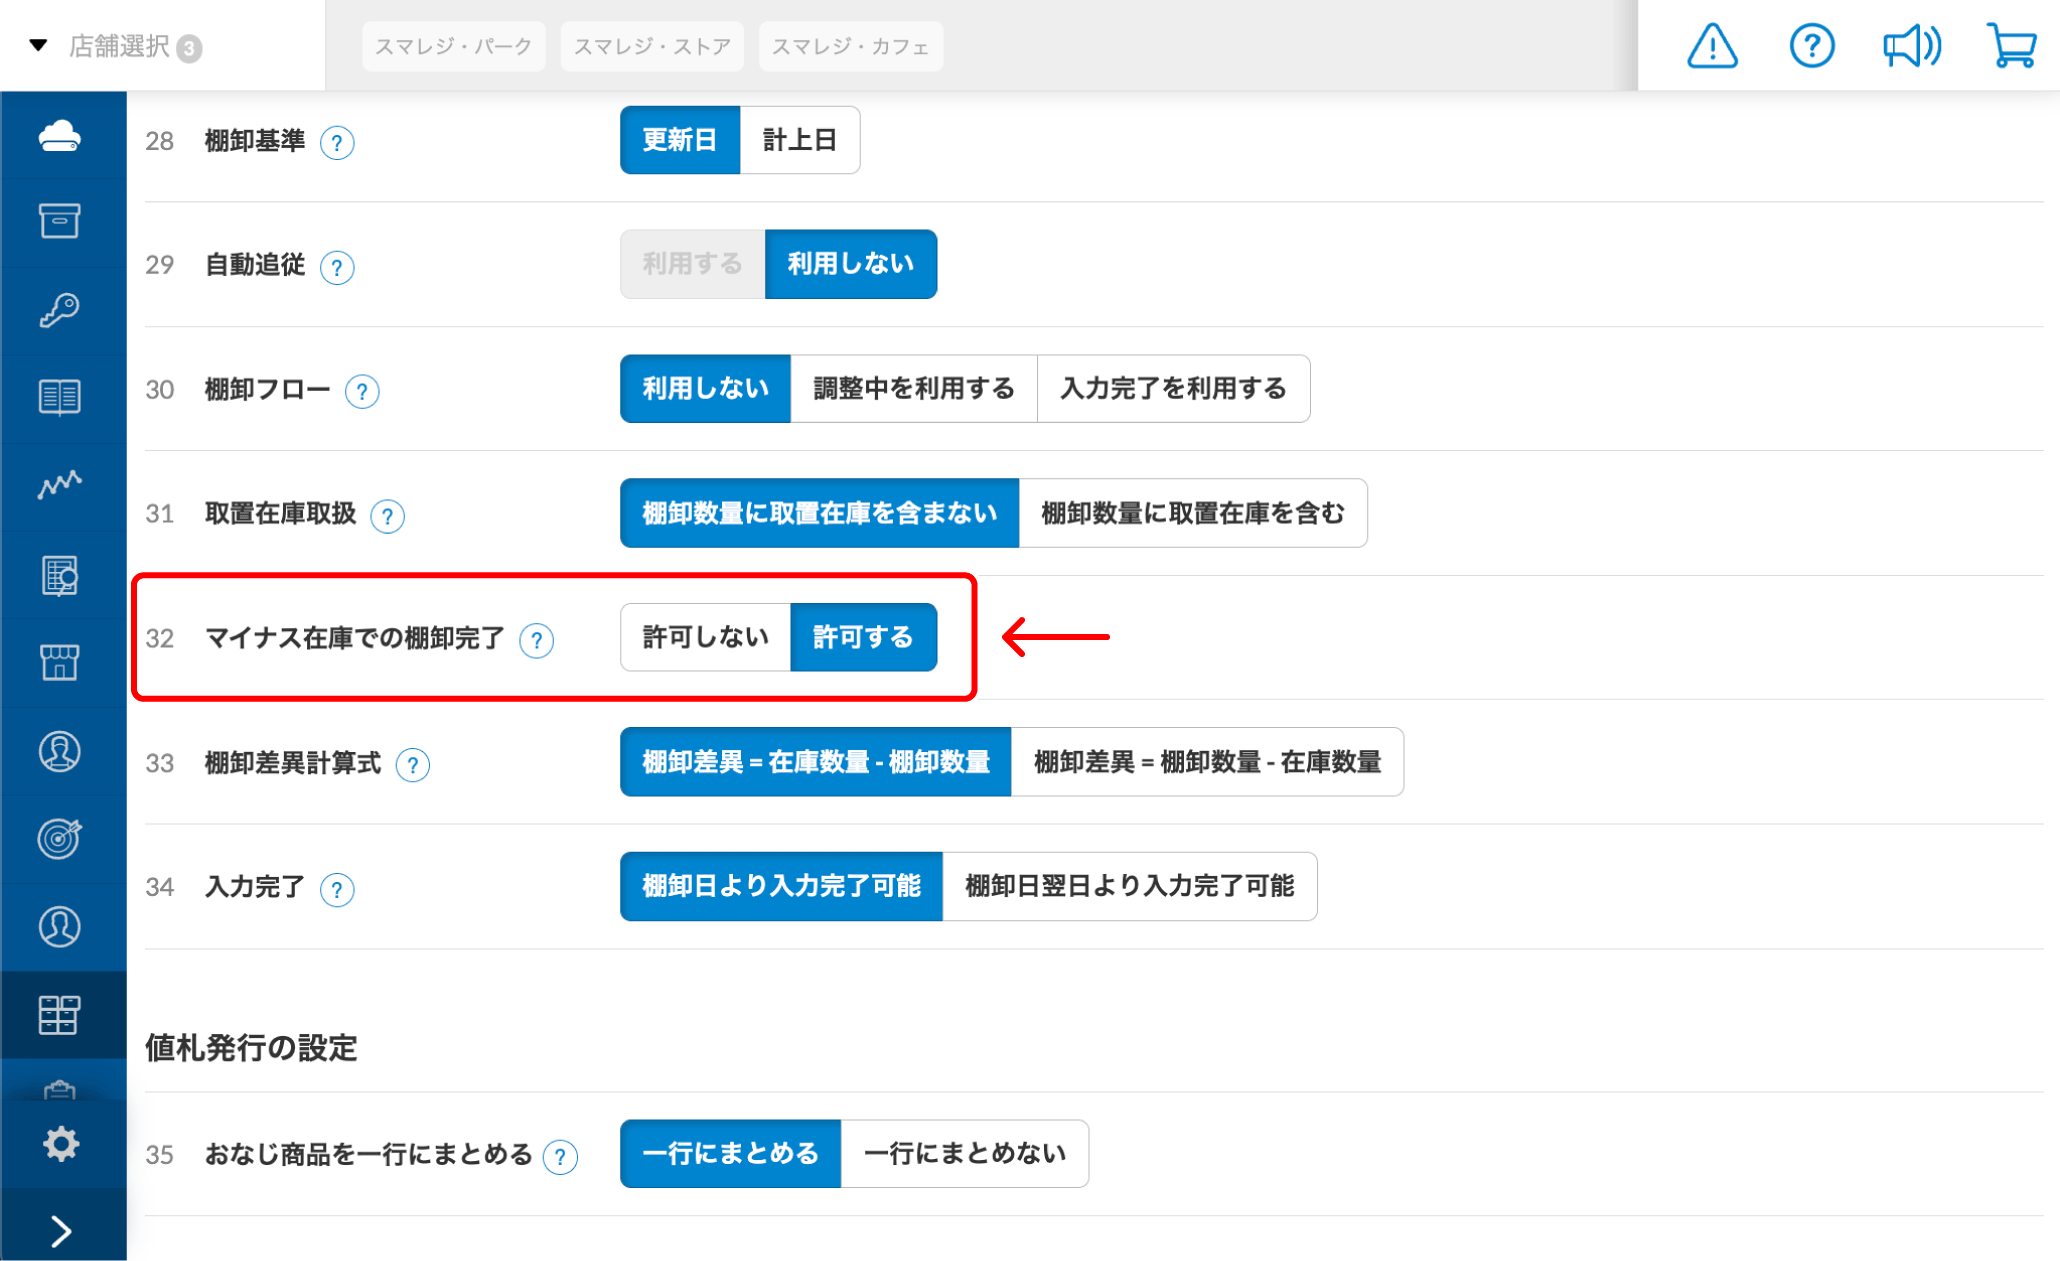Screen dimensions: 2060x1261
Task: Open the target sidebar icon
Action: 60,838
